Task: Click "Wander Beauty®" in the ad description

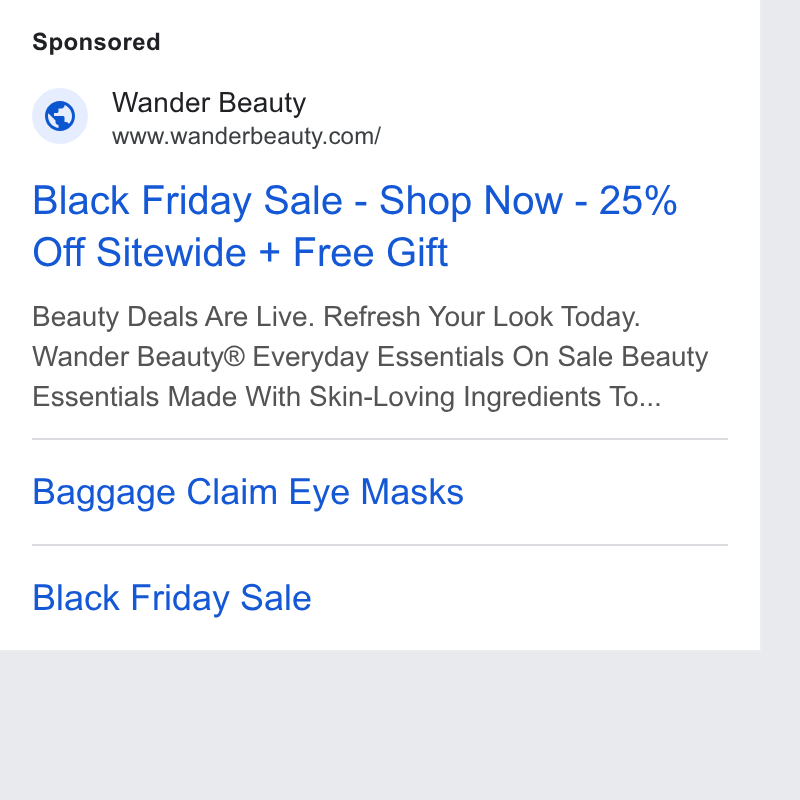Action: click(139, 357)
